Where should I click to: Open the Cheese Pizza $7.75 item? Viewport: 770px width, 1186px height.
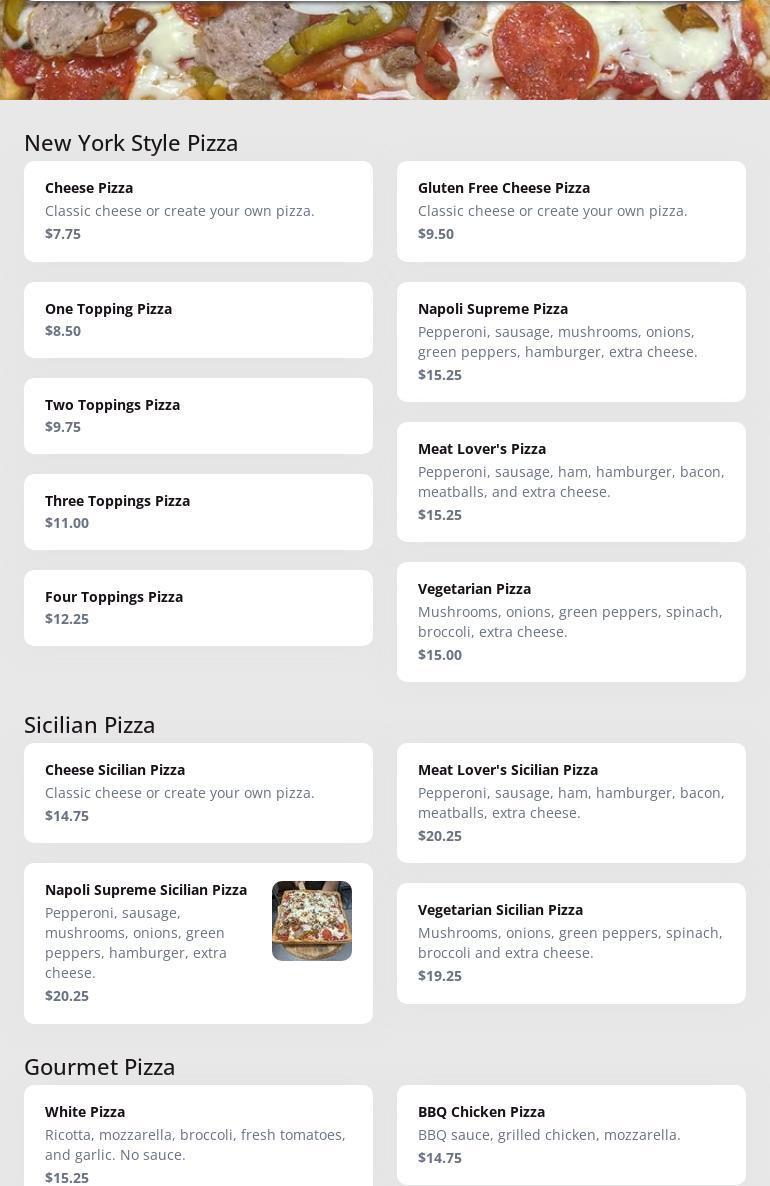198,211
